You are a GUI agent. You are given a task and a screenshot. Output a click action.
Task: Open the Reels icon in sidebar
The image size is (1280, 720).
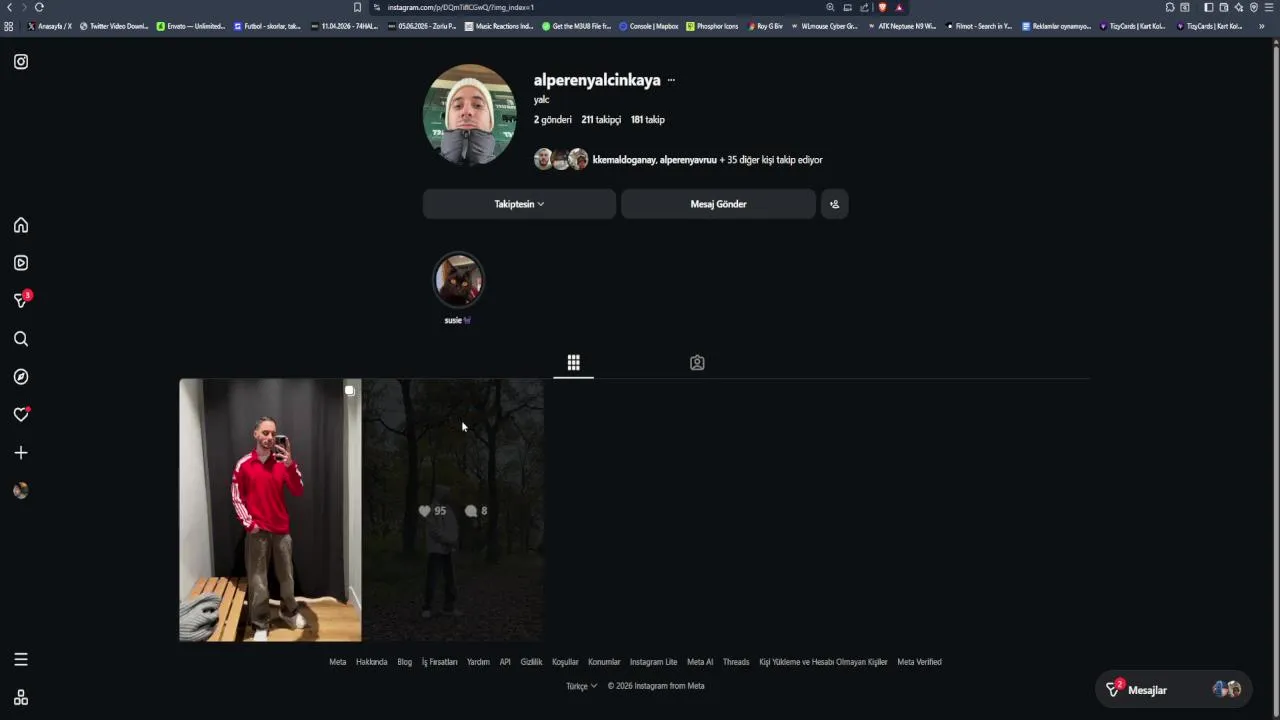[x=21, y=263]
